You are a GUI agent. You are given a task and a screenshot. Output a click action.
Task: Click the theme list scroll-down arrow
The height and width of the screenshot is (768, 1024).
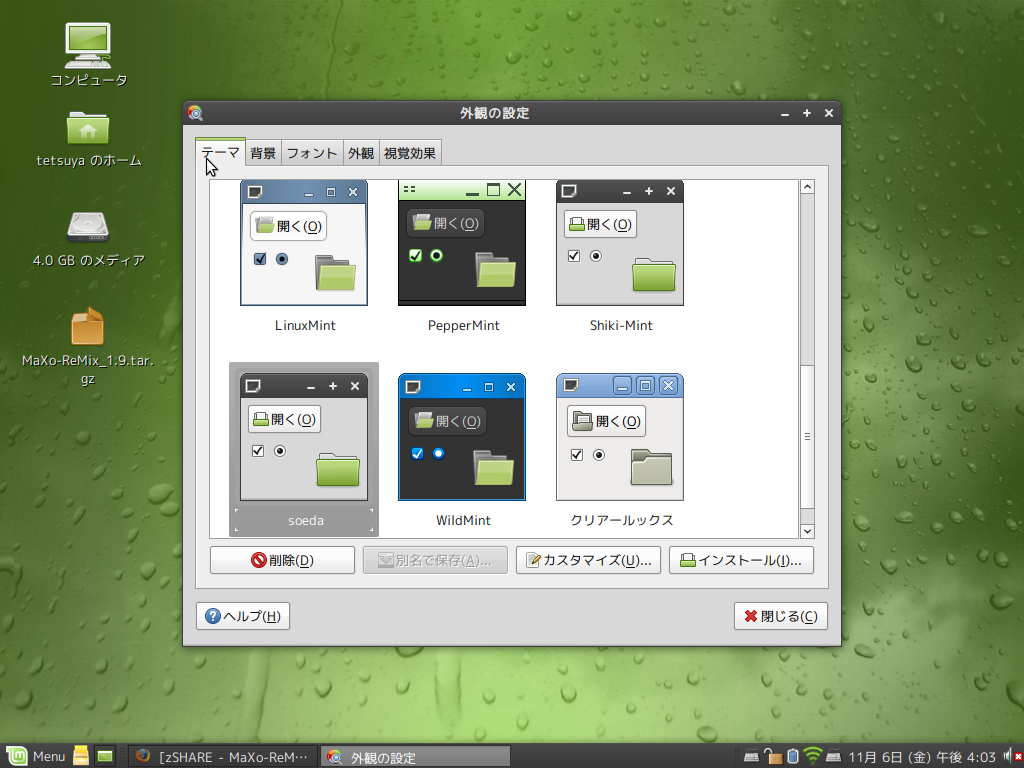(x=807, y=531)
